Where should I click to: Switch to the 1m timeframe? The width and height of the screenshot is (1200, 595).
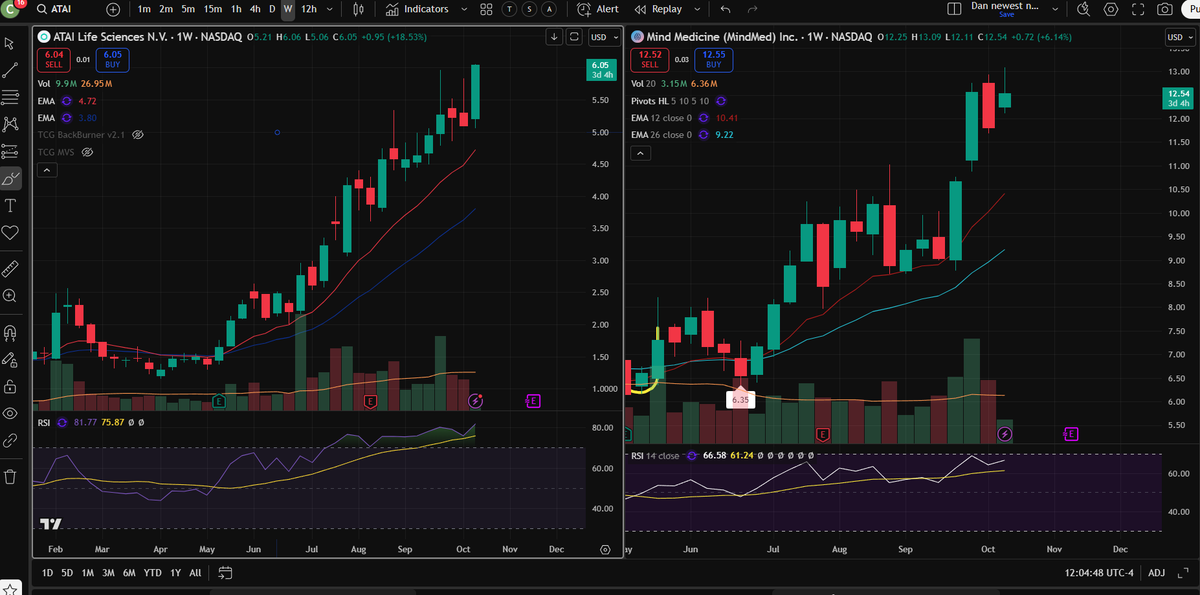pos(145,9)
